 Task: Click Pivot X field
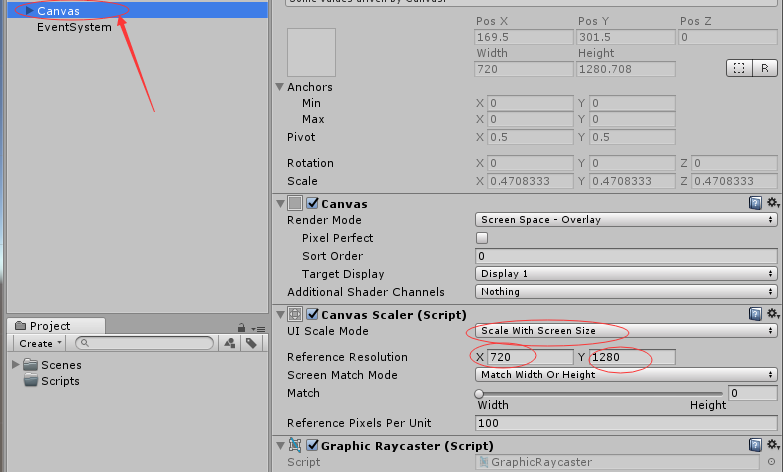pos(530,137)
